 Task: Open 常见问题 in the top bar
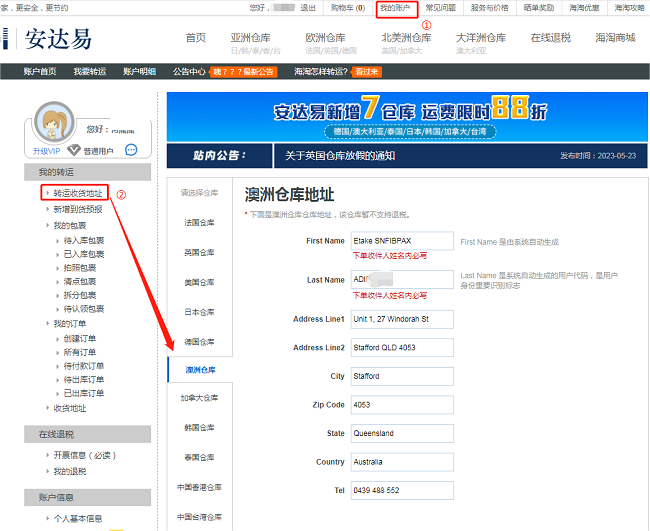[441, 8]
